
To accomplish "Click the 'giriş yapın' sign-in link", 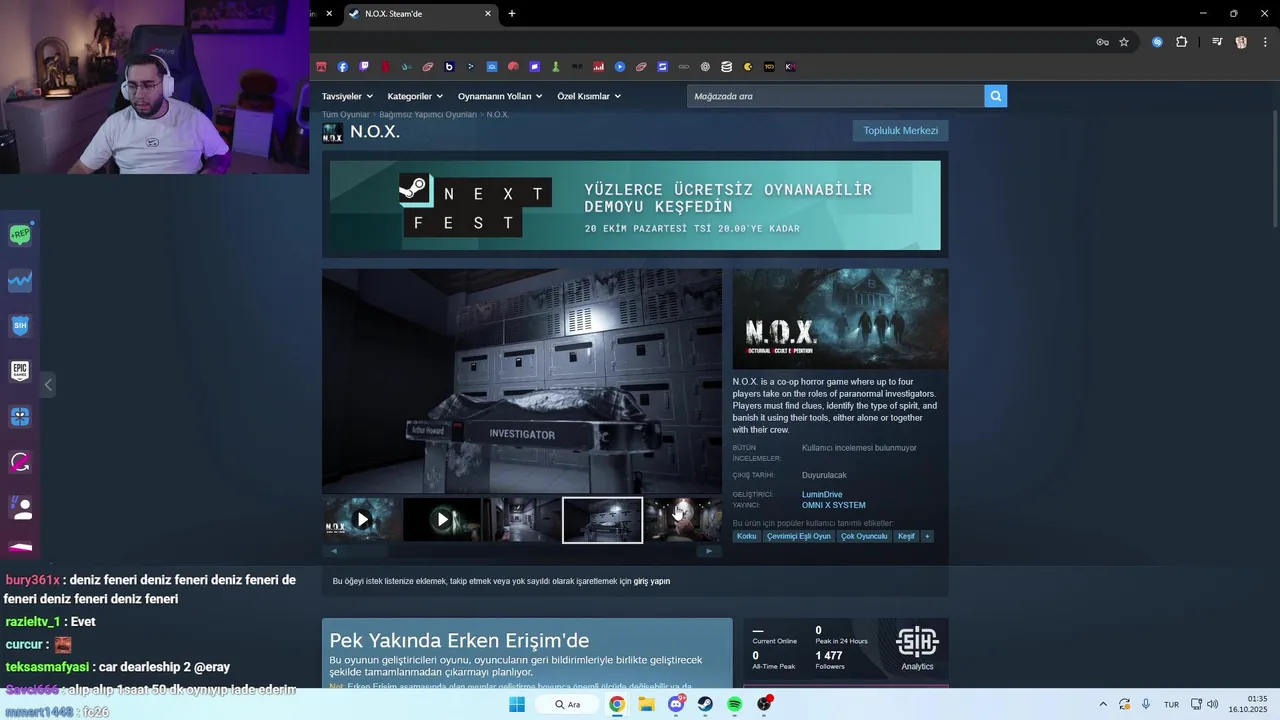I will (652, 581).
